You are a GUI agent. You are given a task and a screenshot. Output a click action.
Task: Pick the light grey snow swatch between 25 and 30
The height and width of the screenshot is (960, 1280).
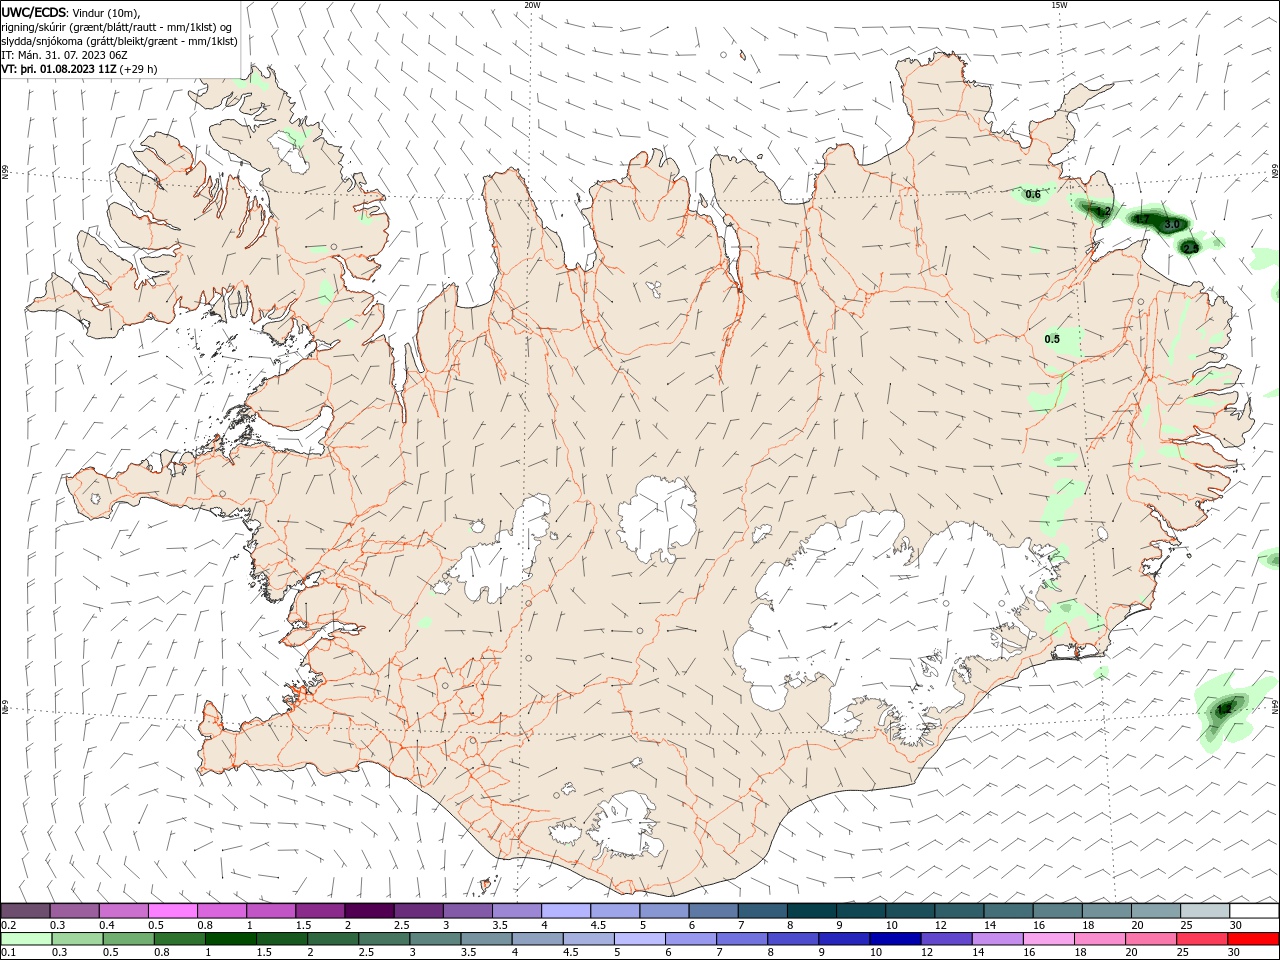click(x=1205, y=911)
